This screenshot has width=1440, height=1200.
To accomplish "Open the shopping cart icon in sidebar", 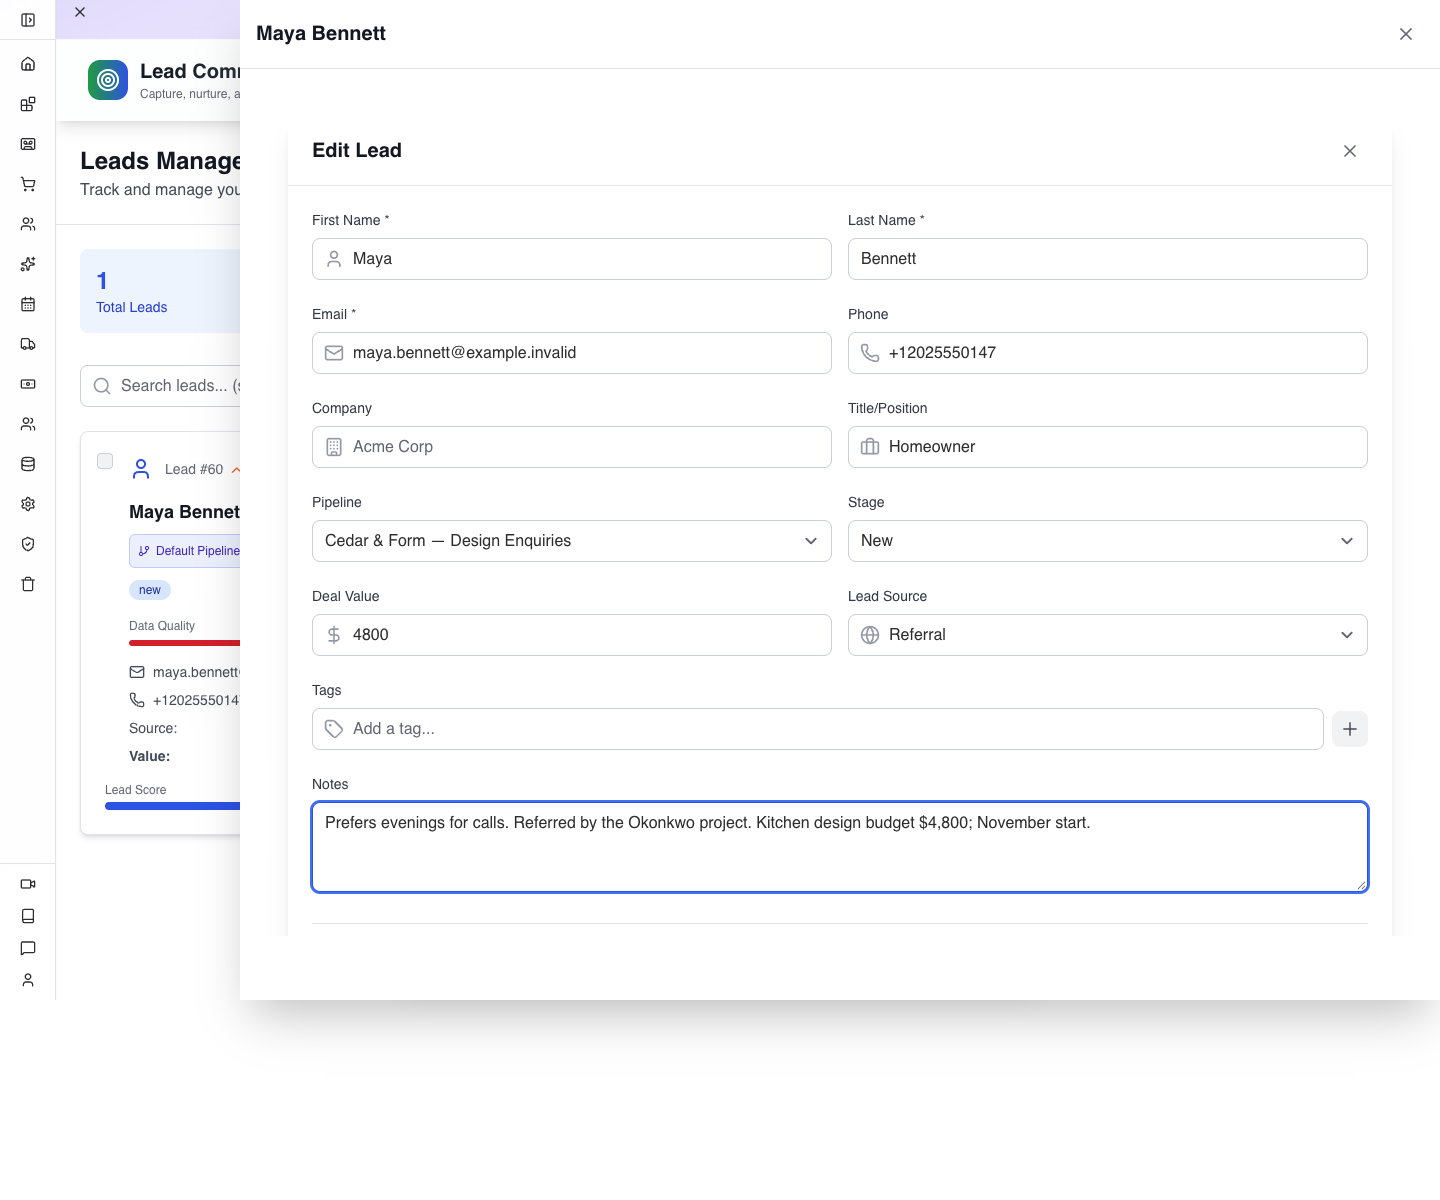I will [28, 184].
